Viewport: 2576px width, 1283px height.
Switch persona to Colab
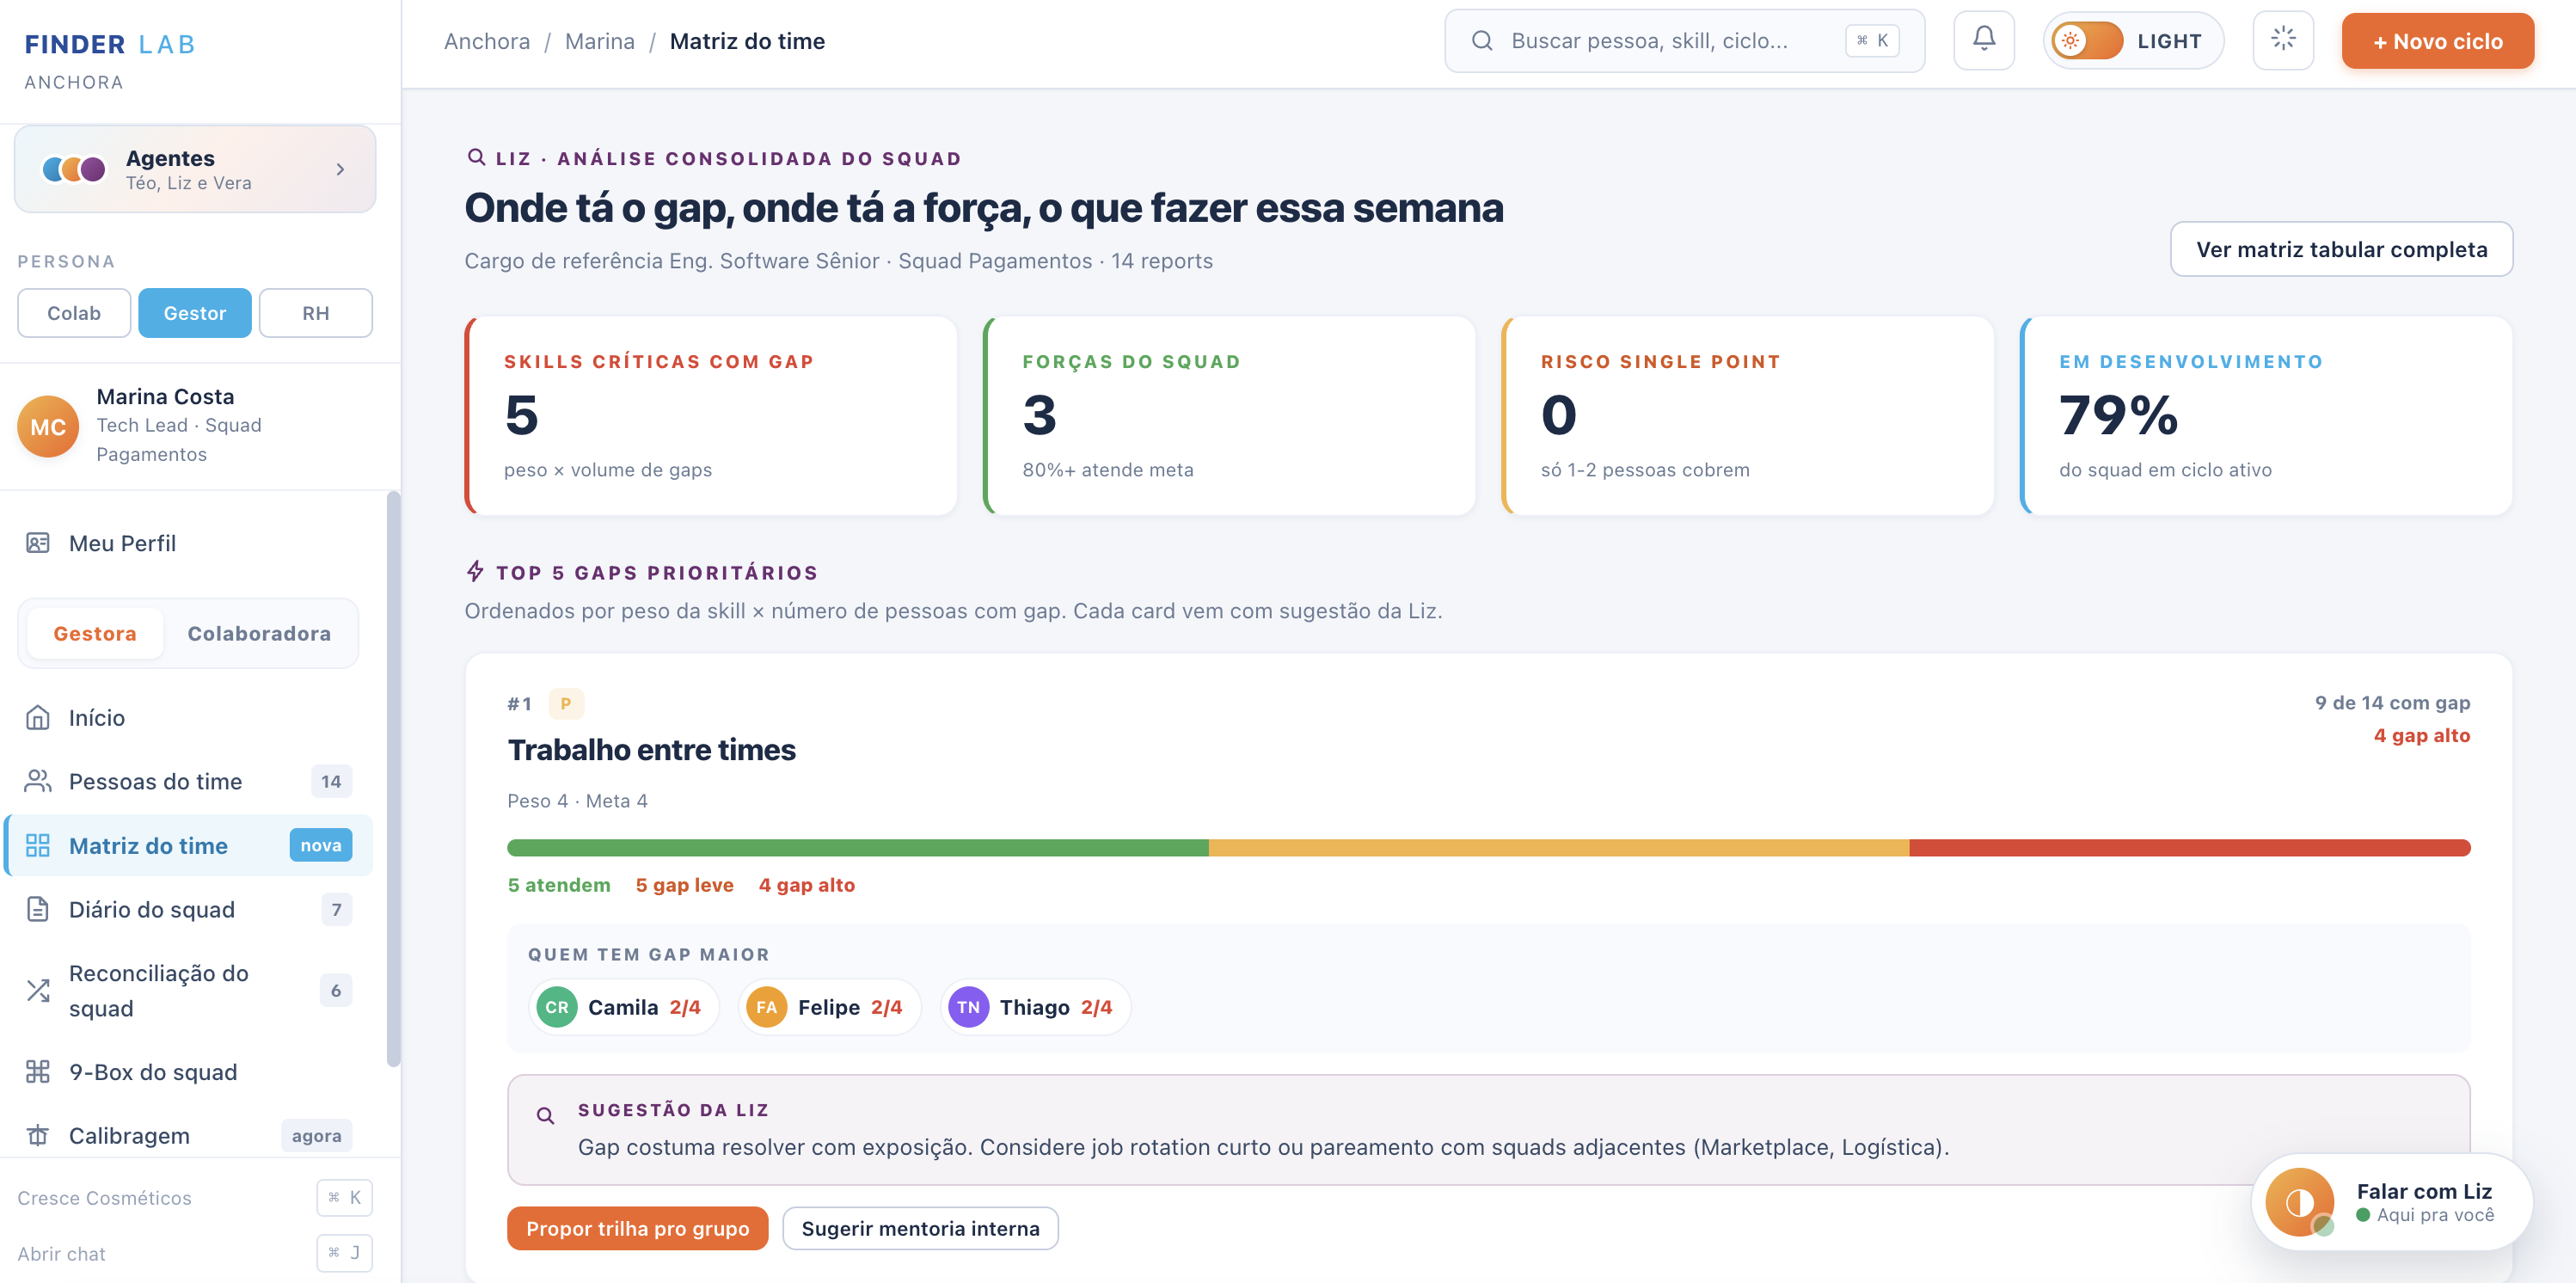point(74,313)
